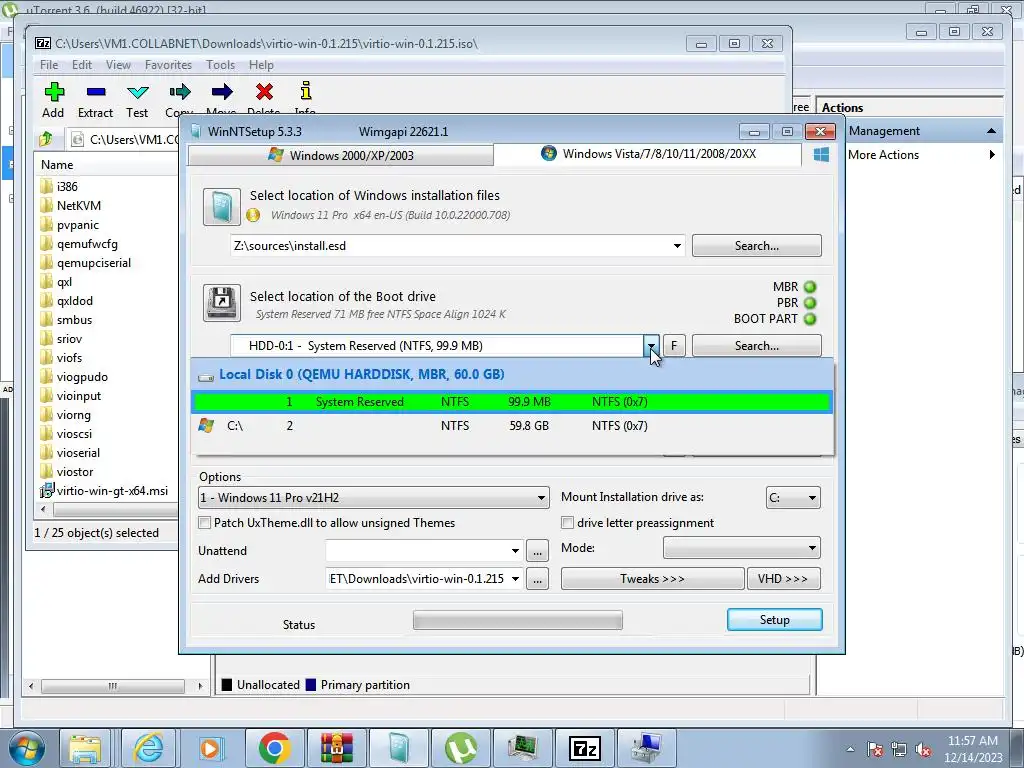Click Search for boot drive location
The width and height of the screenshot is (1024, 768).
pos(757,345)
